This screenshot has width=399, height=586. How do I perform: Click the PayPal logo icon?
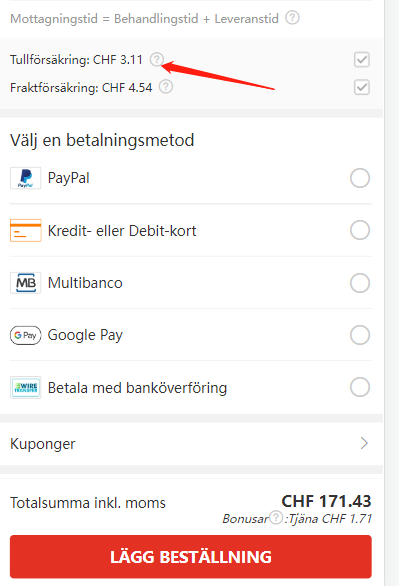[x=25, y=178]
